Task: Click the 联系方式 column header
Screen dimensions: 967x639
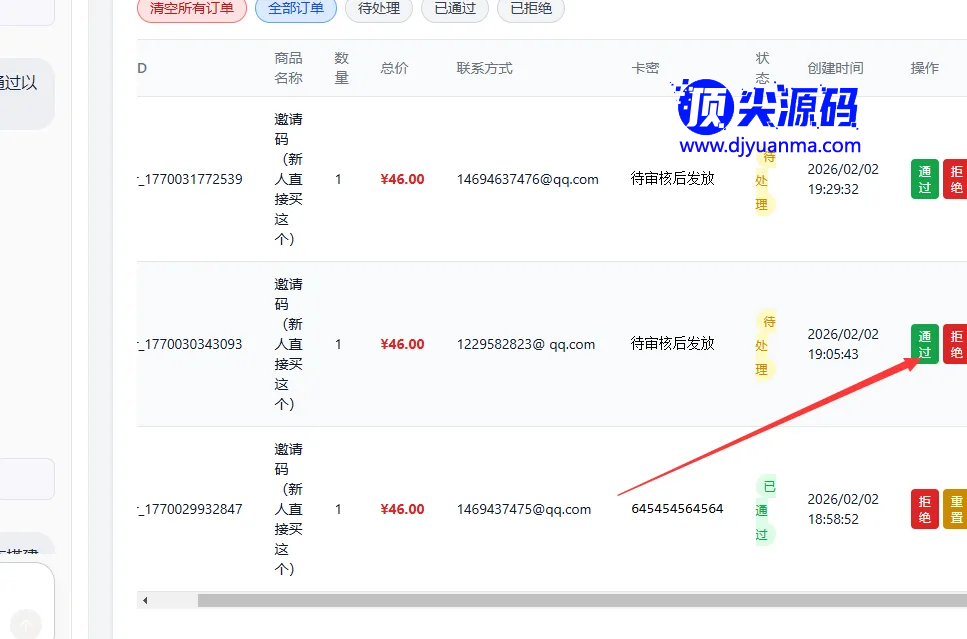Action: point(484,68)
